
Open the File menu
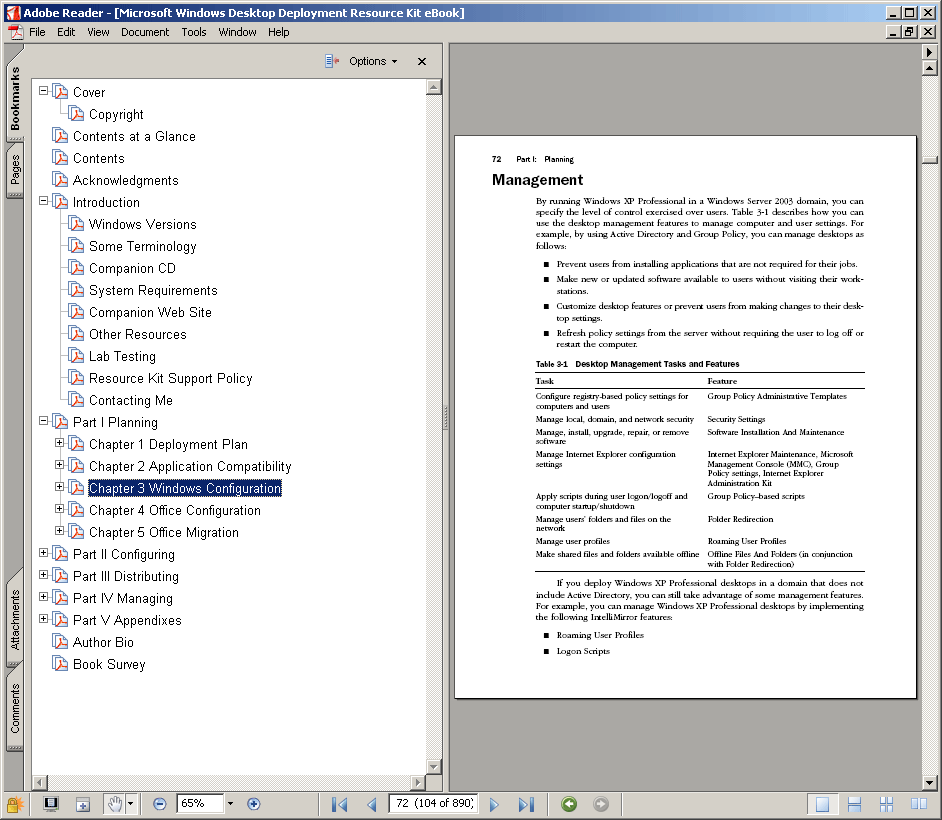coord(37,32)
